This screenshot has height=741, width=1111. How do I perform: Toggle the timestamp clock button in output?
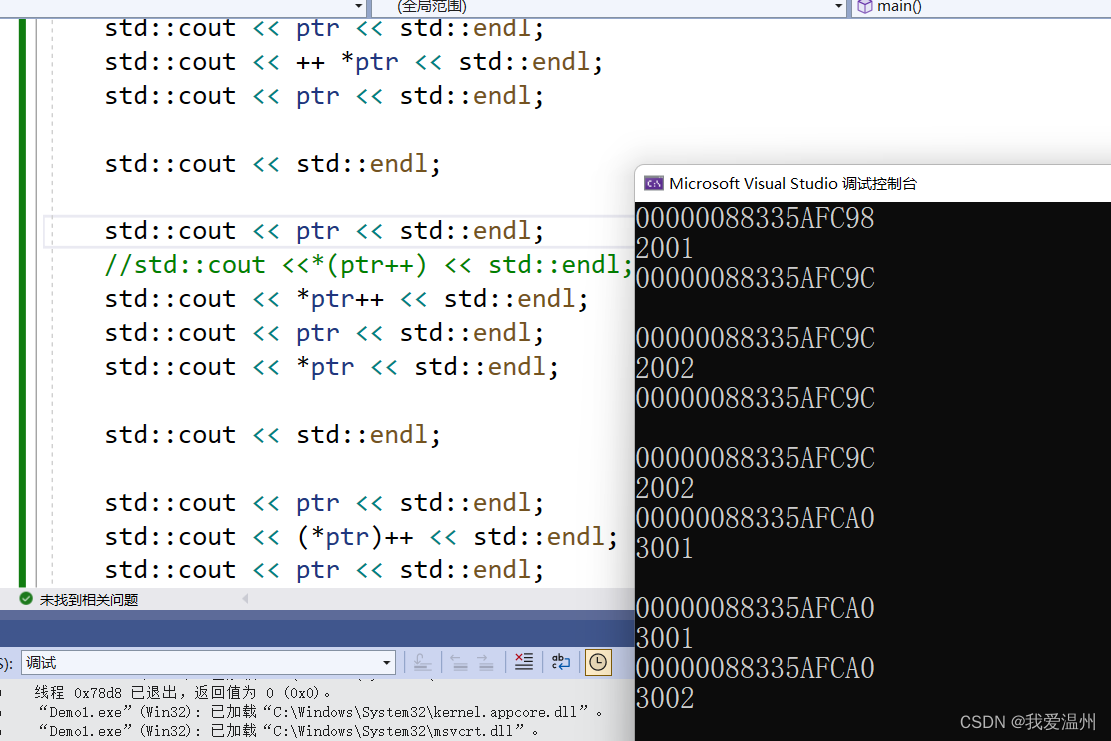(x=598, y=662)
